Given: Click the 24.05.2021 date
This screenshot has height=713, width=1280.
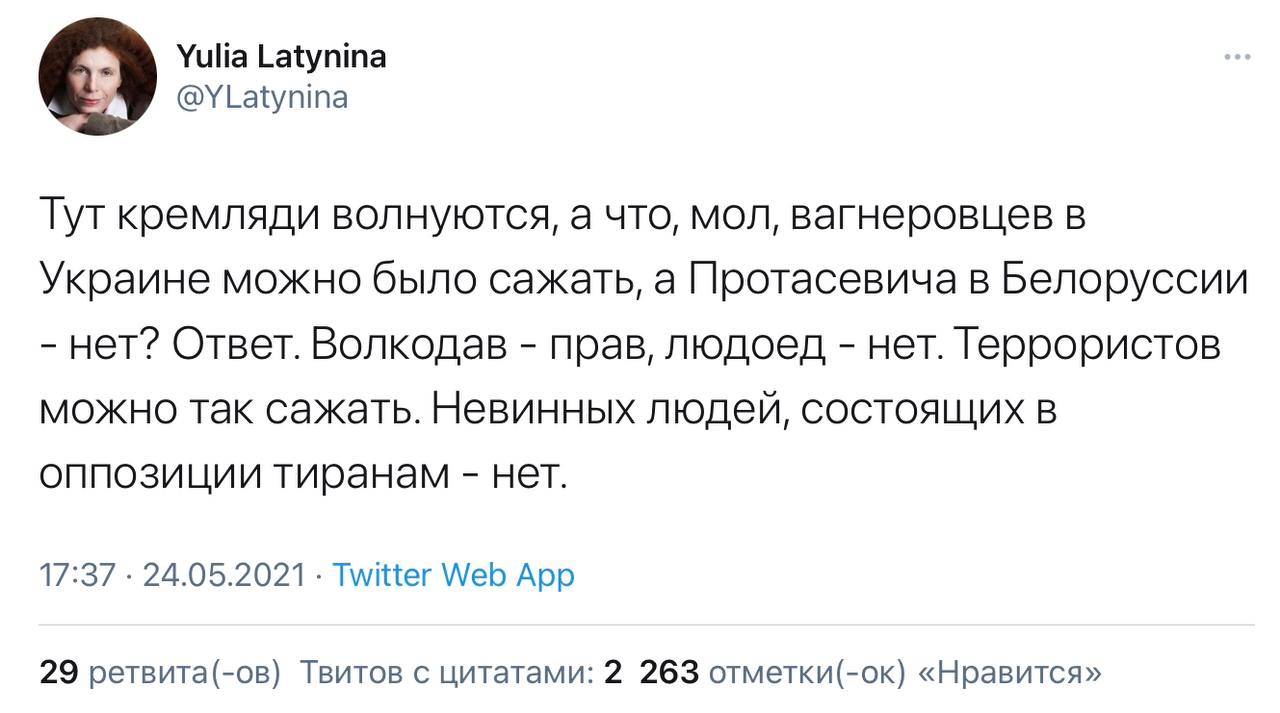Looking at the screenshot, I should 224,576.
